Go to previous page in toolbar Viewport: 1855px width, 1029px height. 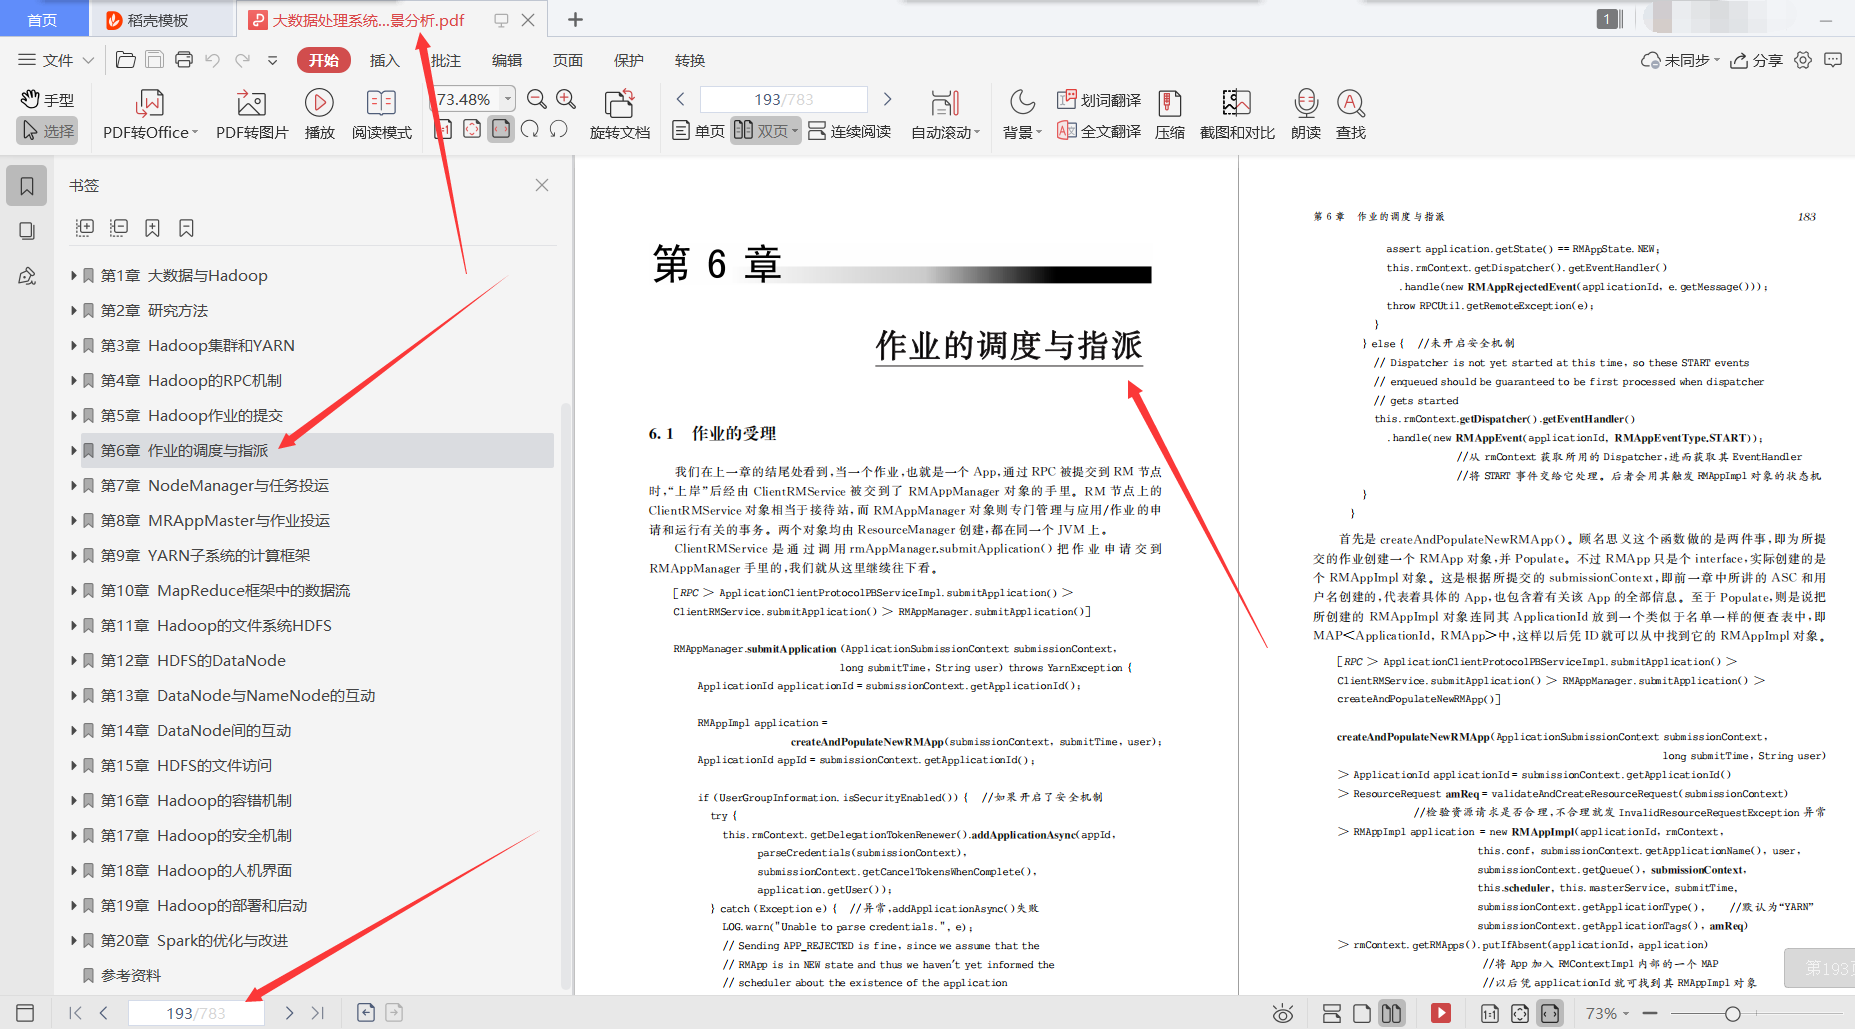[680, 99]
